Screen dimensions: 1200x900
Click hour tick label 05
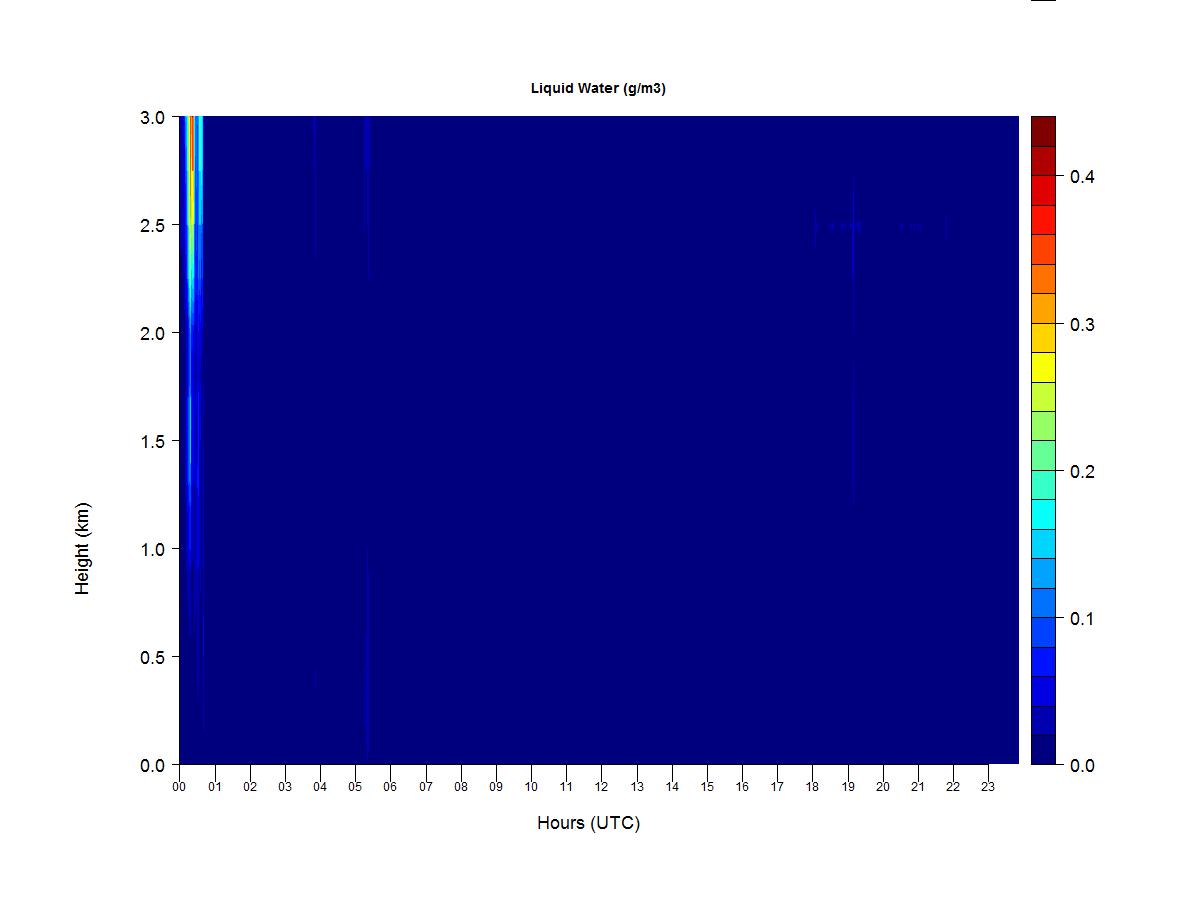[355, 787]
